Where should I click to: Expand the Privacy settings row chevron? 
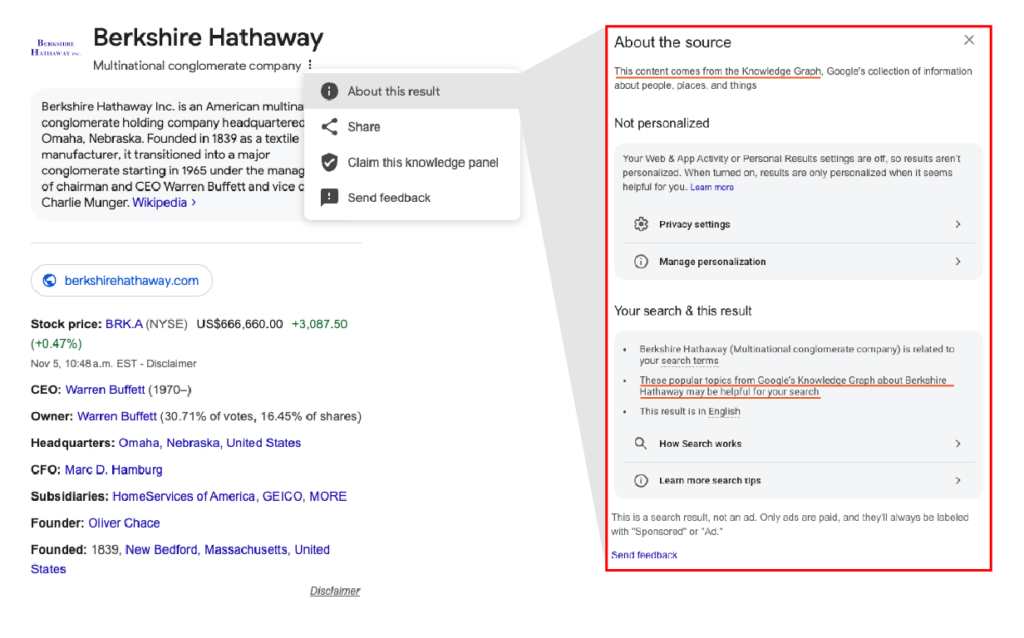point(958,224)
